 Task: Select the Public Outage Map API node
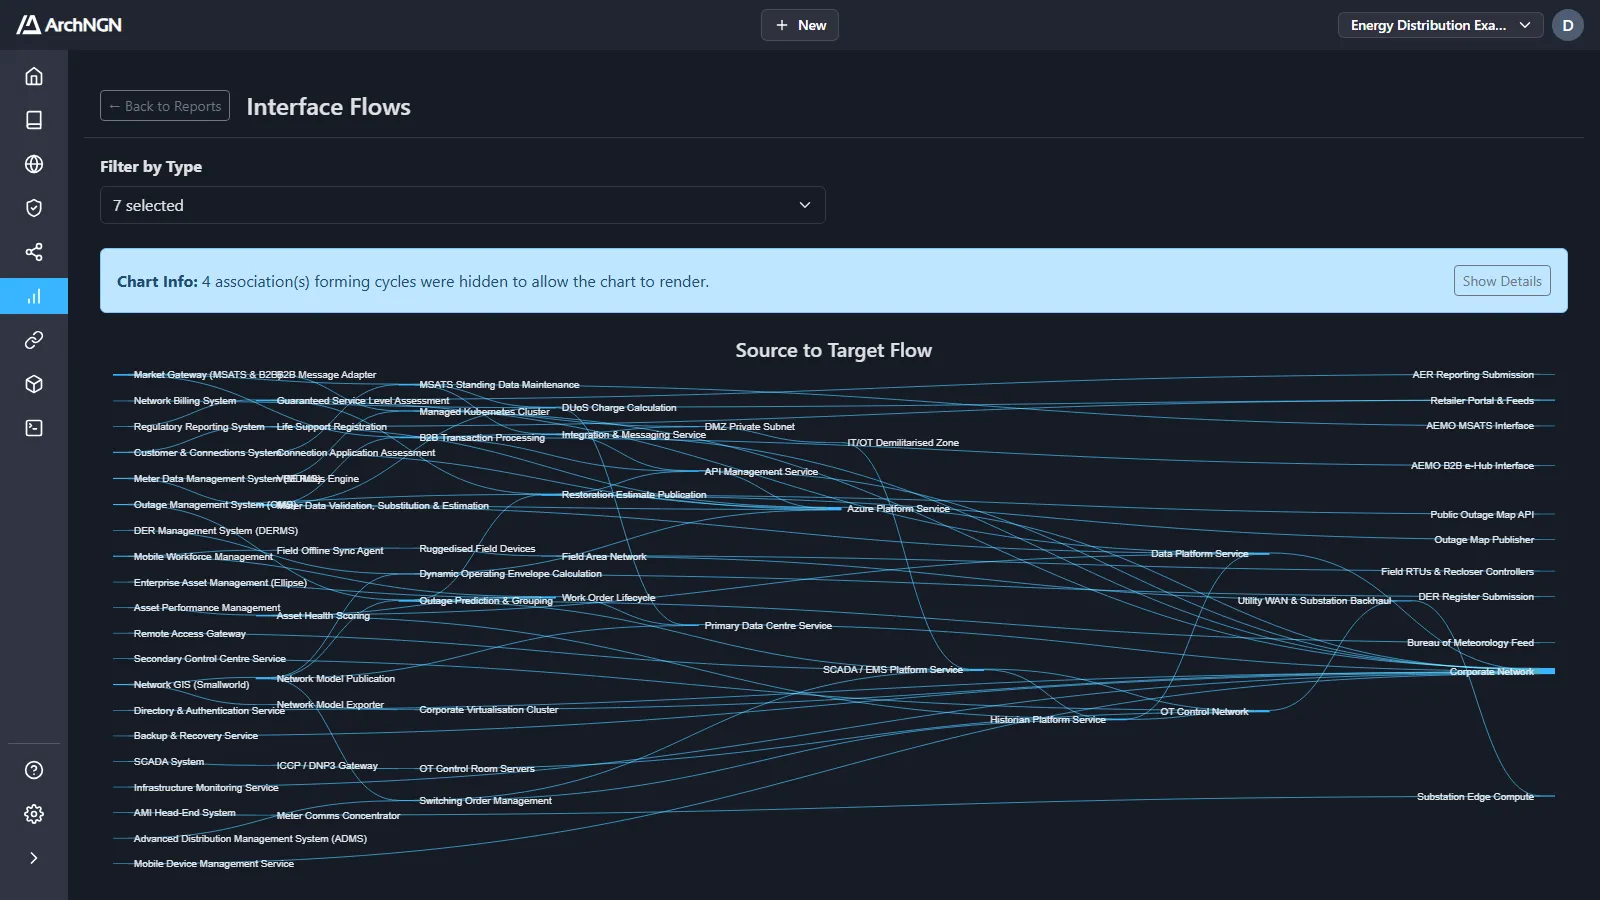(x=1482, y=515)
